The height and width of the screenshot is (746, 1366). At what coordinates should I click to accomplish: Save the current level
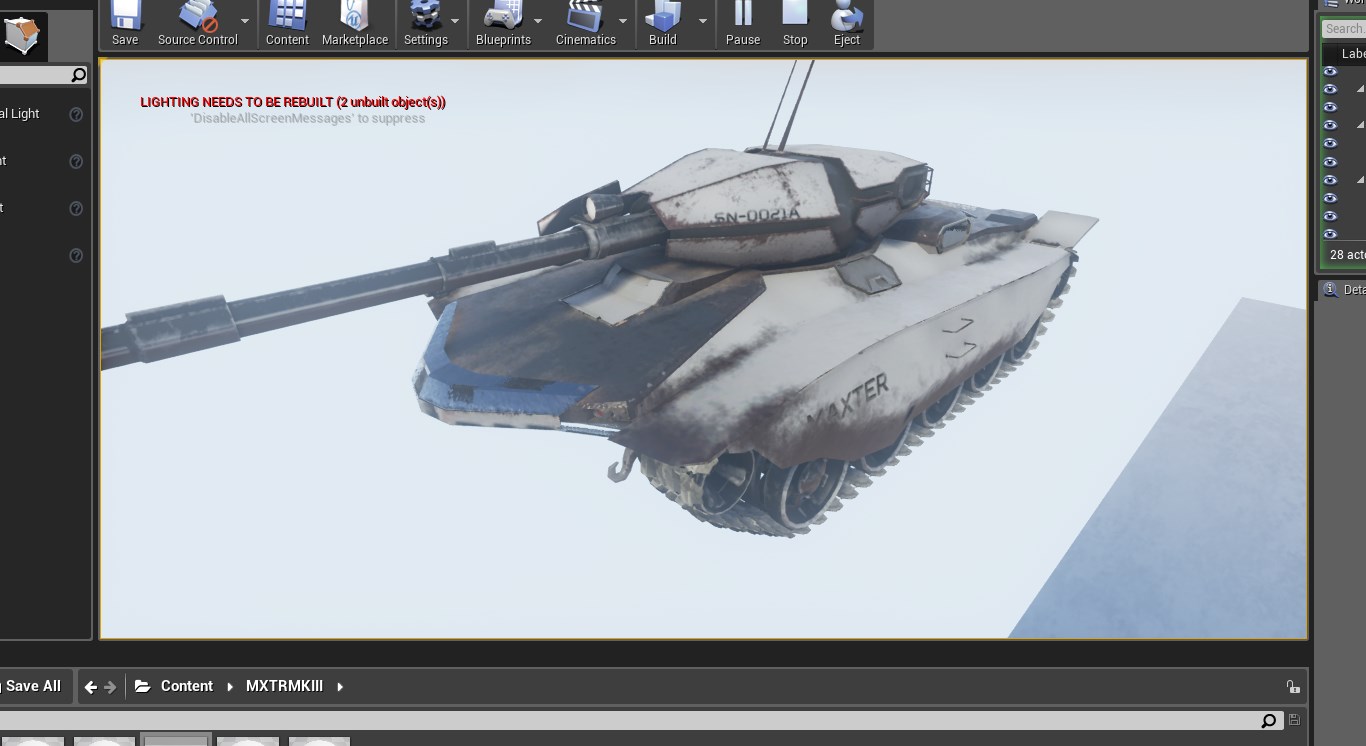pos(124,20)
